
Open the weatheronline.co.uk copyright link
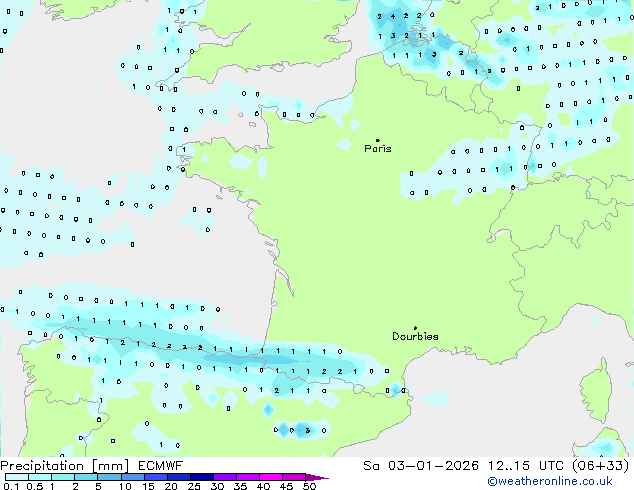(550, 481)
